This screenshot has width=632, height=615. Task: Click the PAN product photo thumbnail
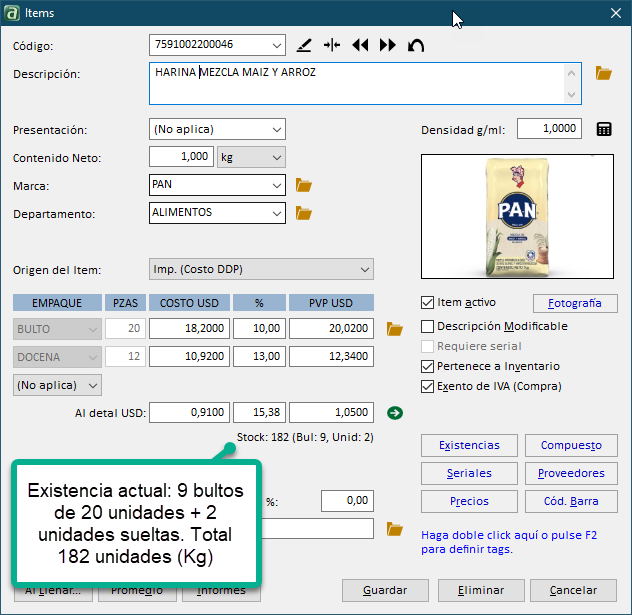(x=519, y=219)
